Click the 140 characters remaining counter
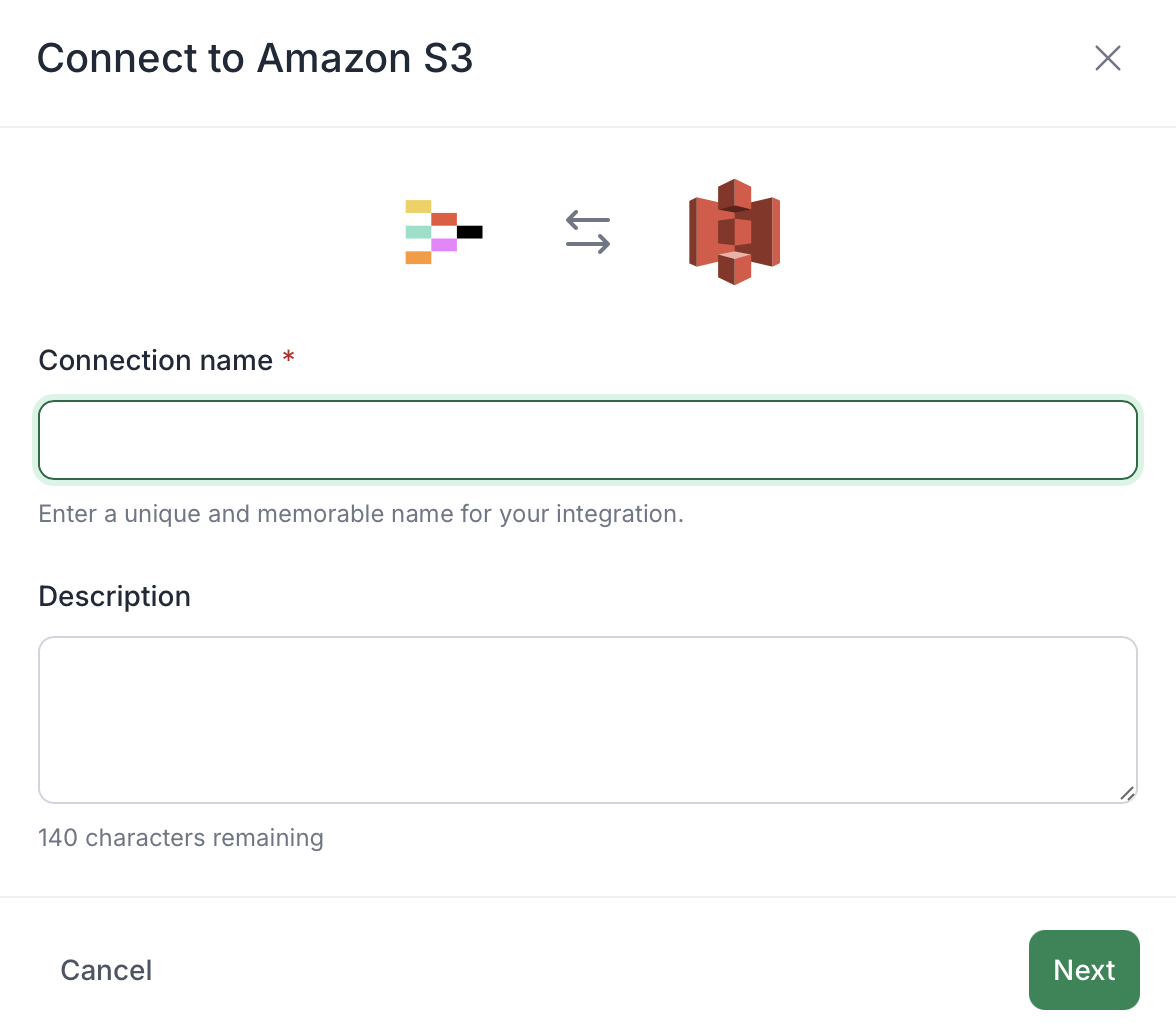The height and width of the screenshot is (1030, 1176). point(181,837)
